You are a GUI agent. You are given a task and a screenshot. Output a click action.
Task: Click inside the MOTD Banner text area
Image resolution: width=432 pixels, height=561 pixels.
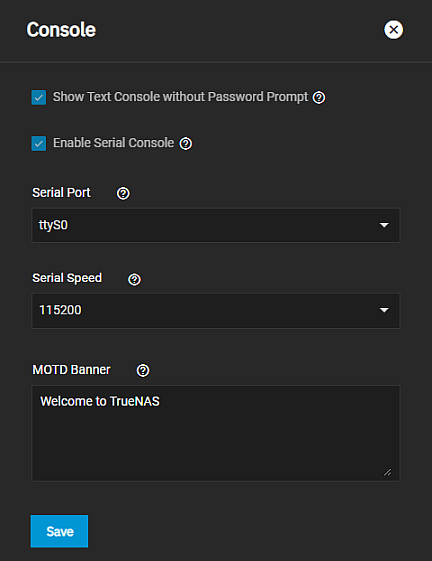pyautogui.click(x=216, y=433)
